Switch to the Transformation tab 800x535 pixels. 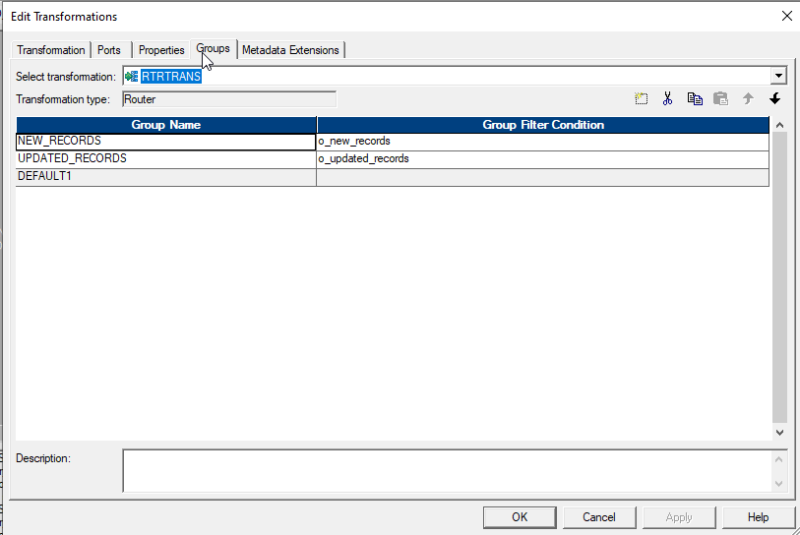click(x=51, y=50)
